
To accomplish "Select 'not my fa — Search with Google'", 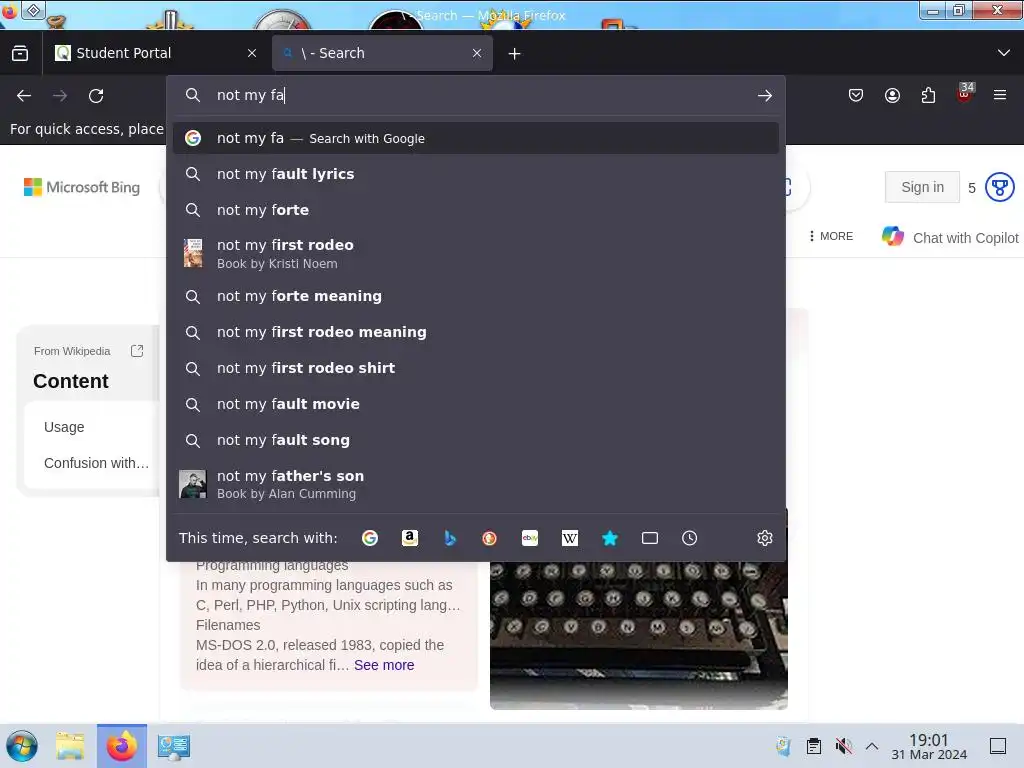I will [475, 138].
